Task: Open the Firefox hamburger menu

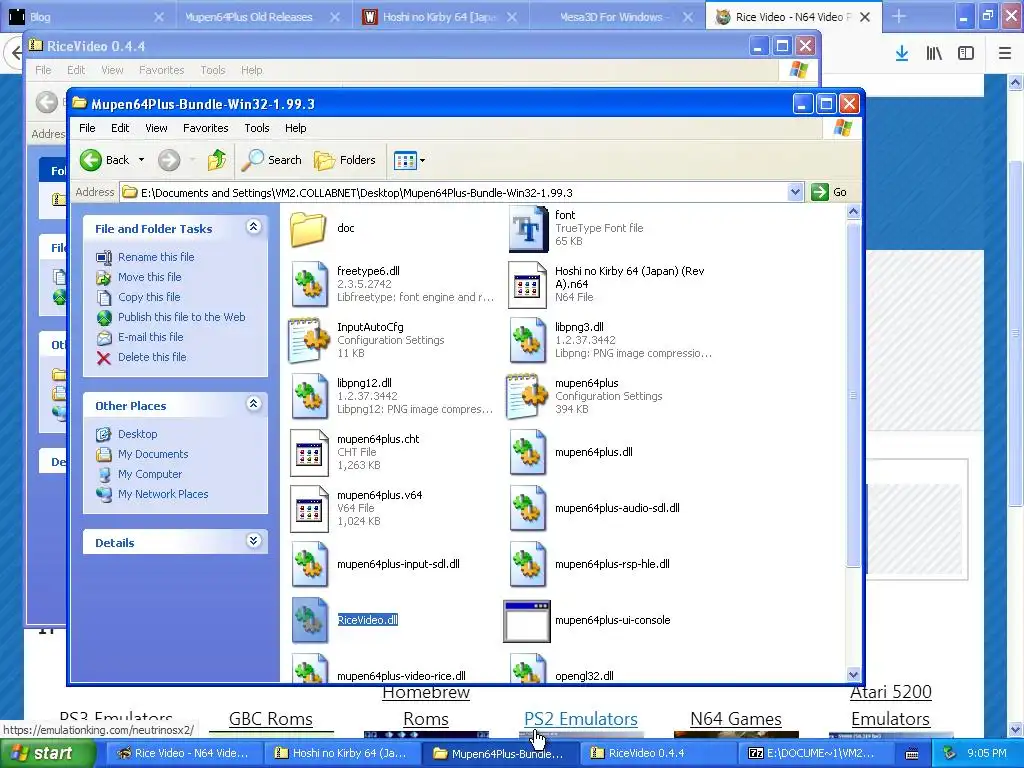Action: click(1005, 54)
